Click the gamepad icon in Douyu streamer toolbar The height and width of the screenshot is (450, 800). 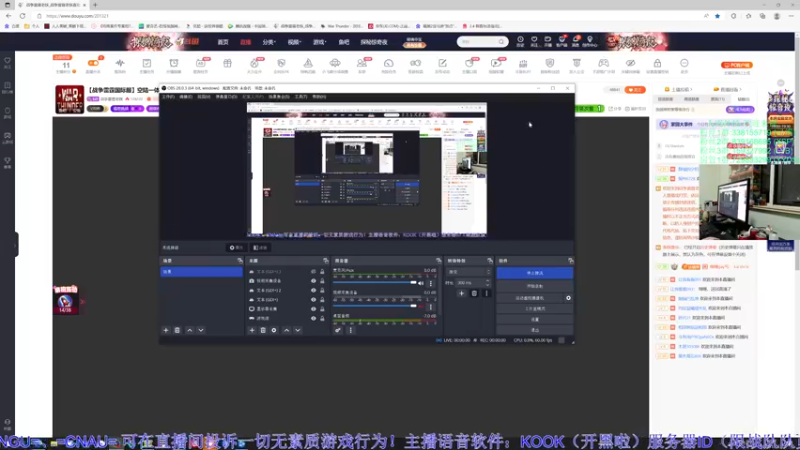coord(604,63)
